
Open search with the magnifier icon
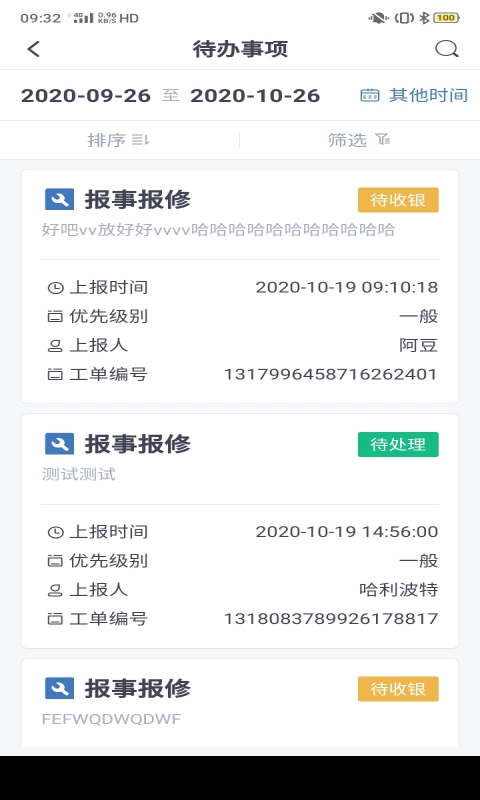click(x=447, y=49)
